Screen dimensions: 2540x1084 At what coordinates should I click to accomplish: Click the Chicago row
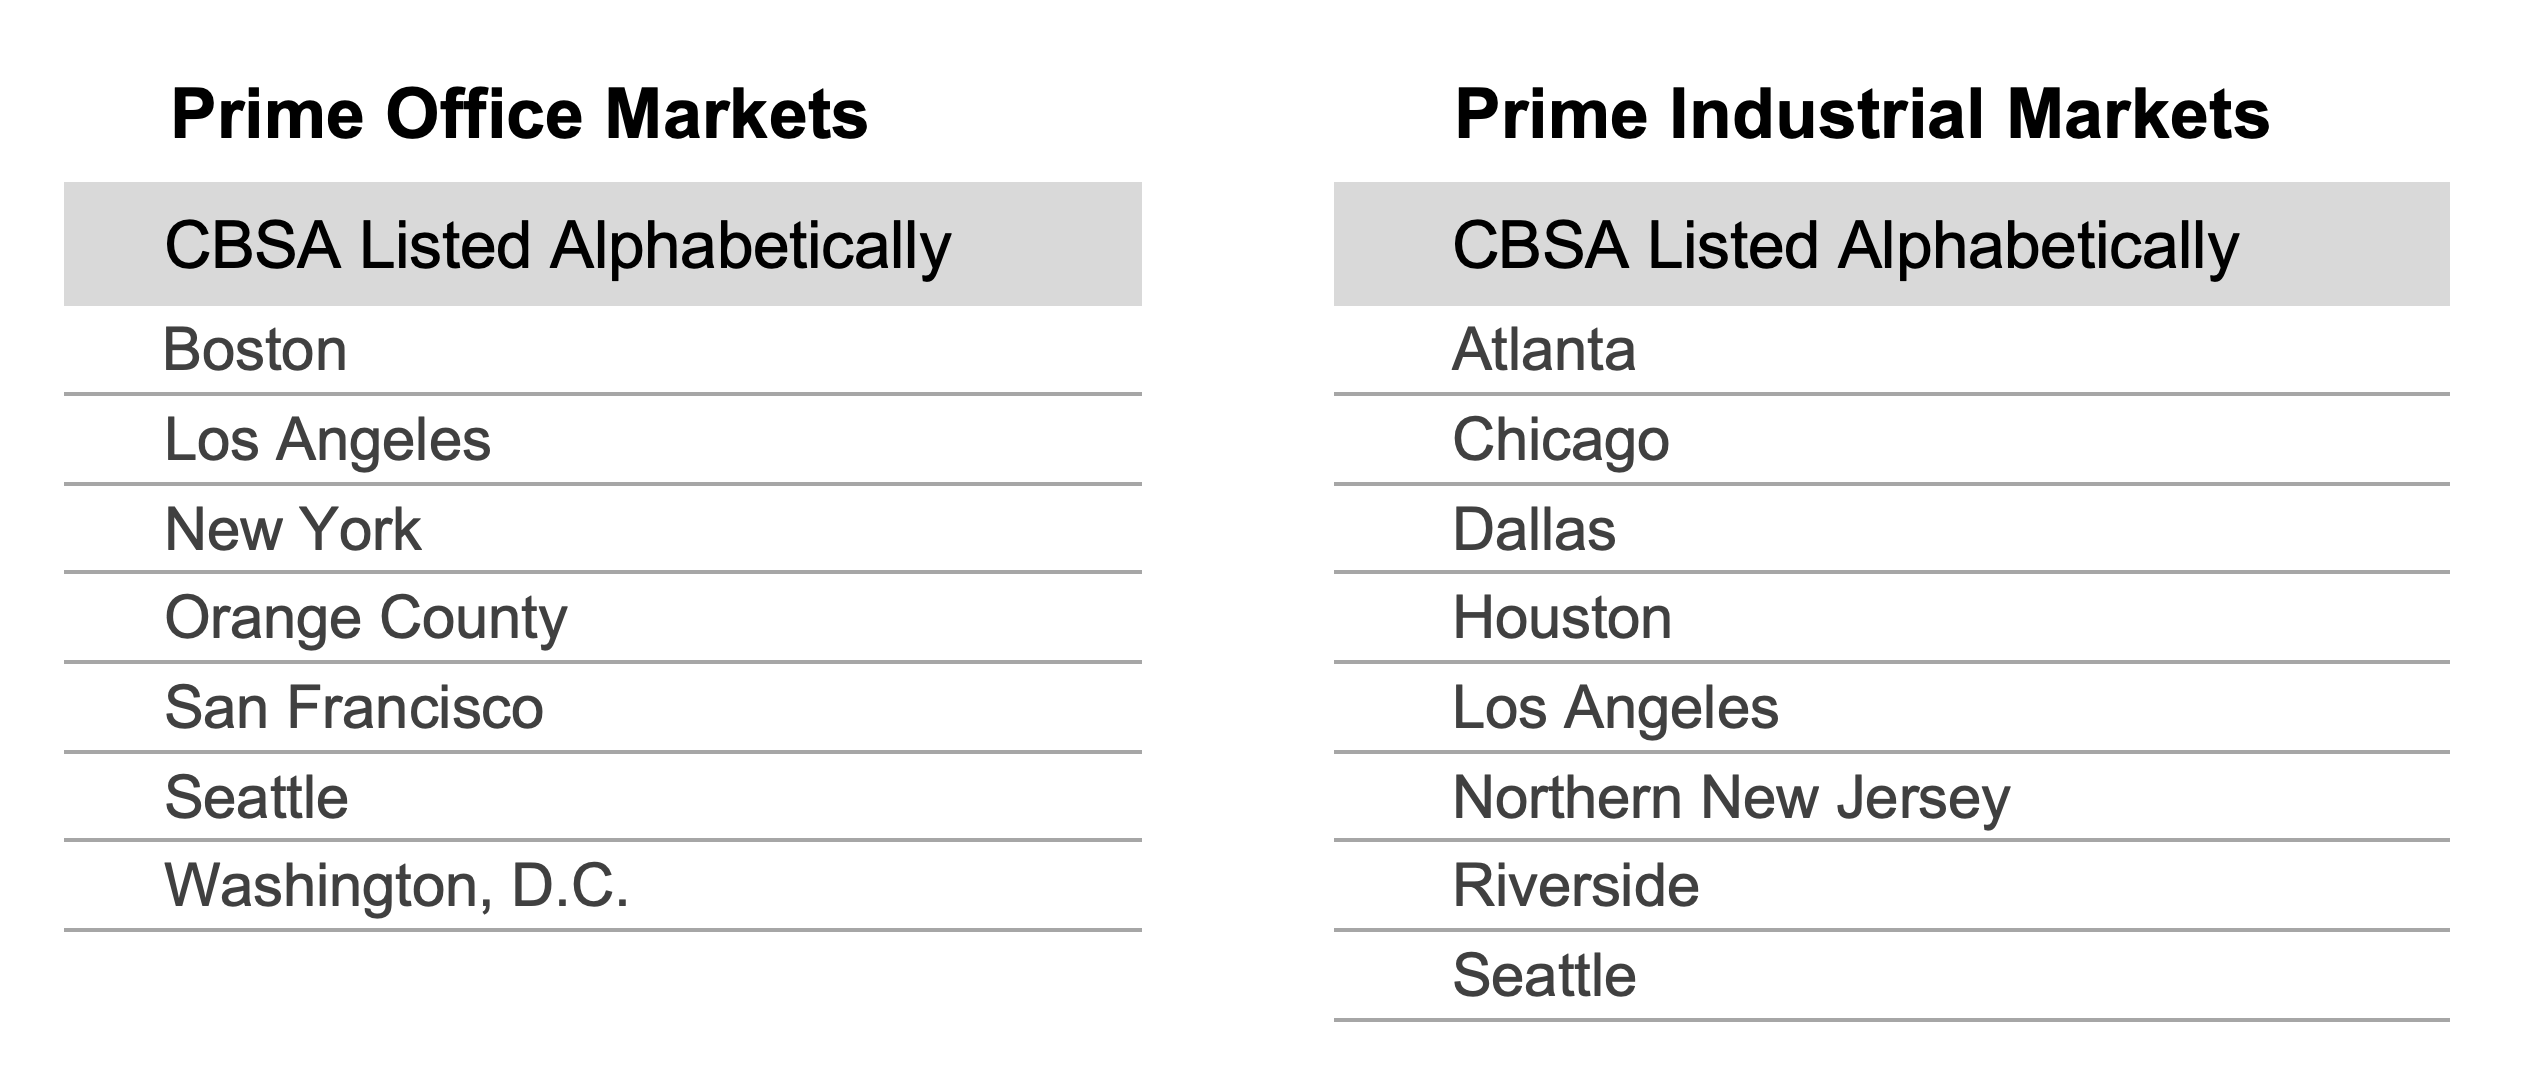(x=1892, y=439)
